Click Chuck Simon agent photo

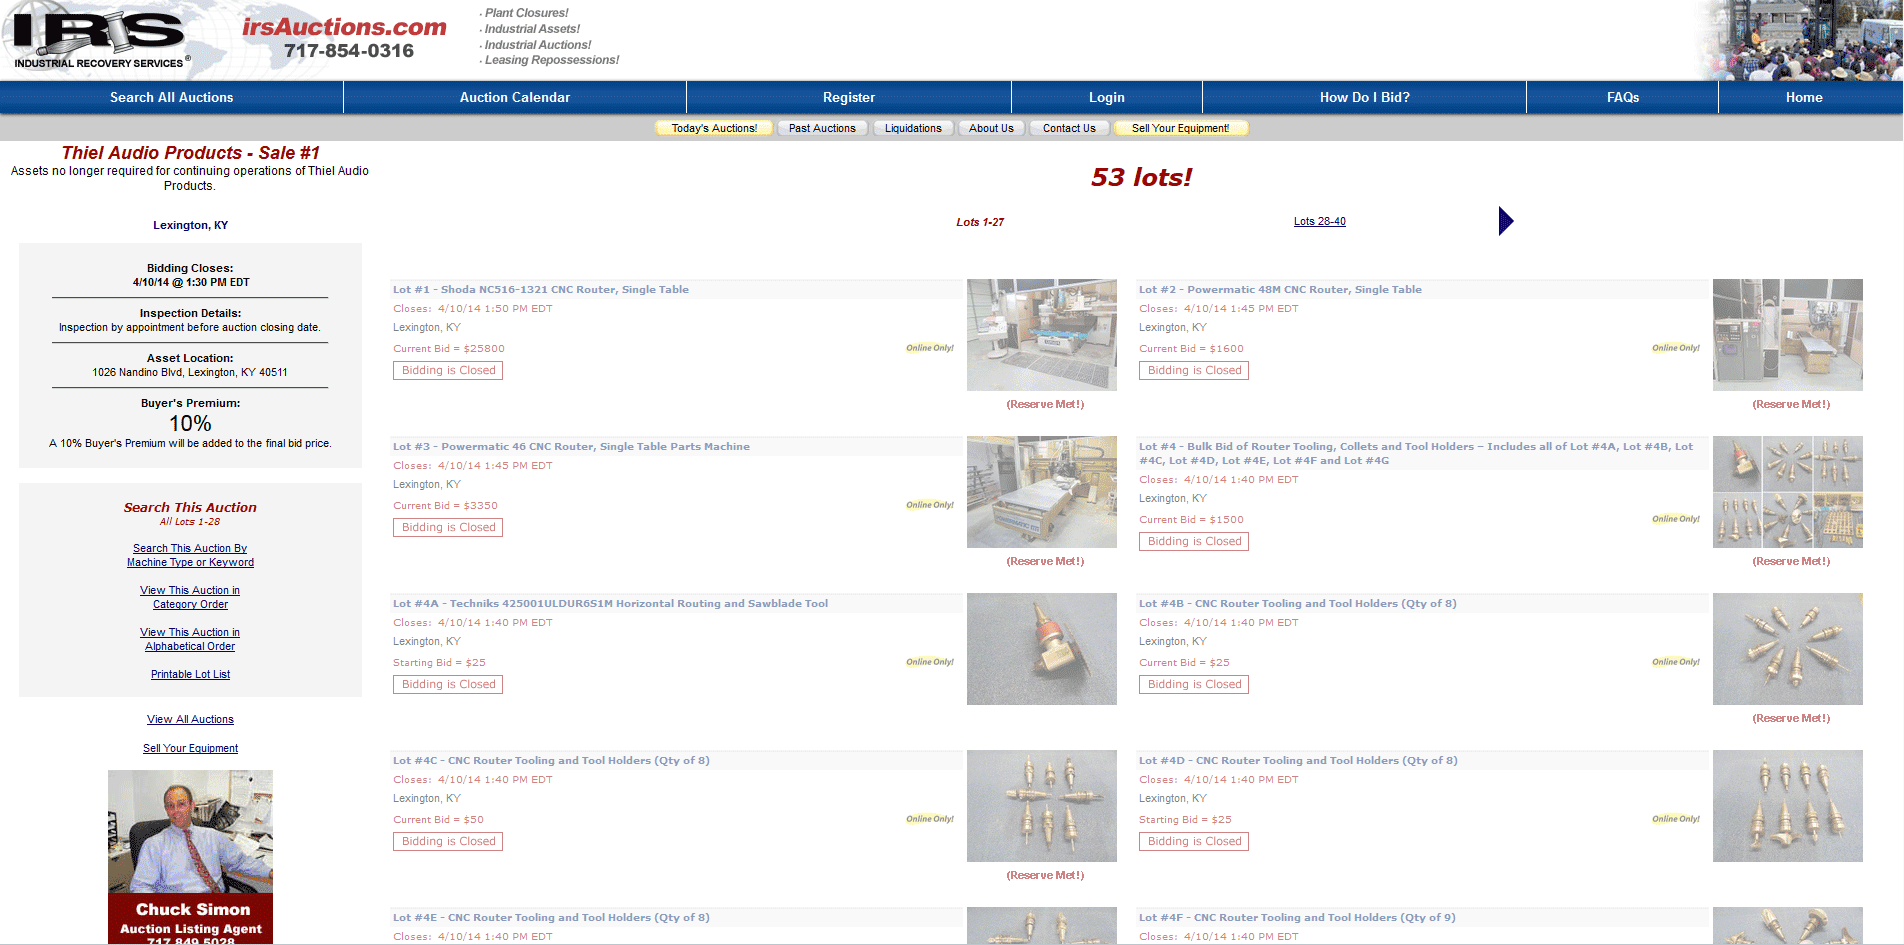[x=190, y=857]
